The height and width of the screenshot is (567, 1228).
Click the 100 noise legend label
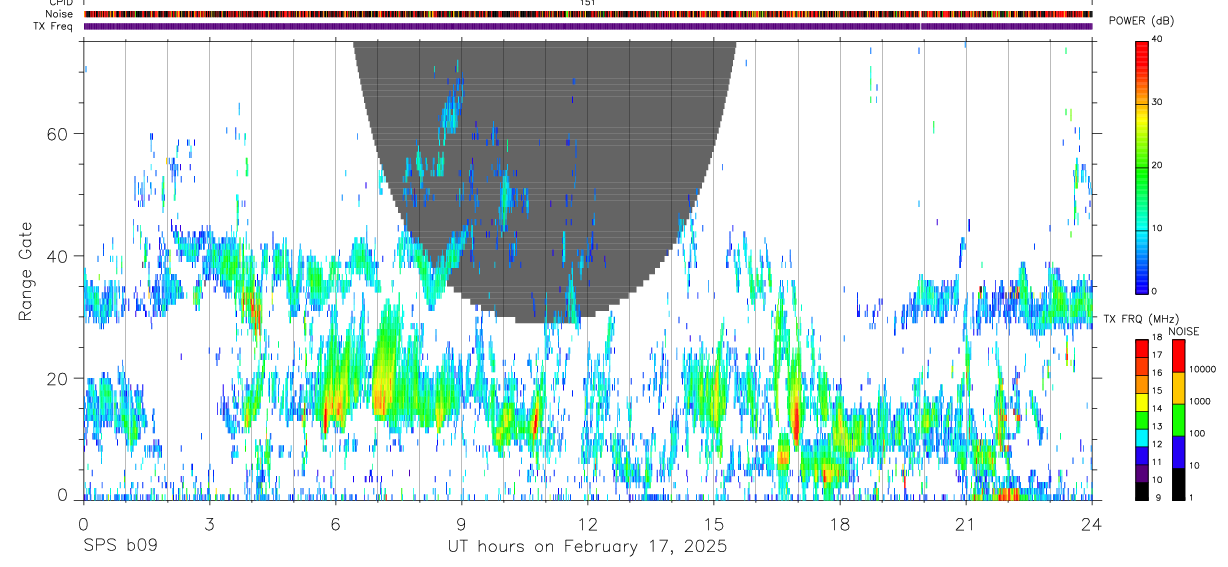pyautogui.click(x=1196, y=434)
